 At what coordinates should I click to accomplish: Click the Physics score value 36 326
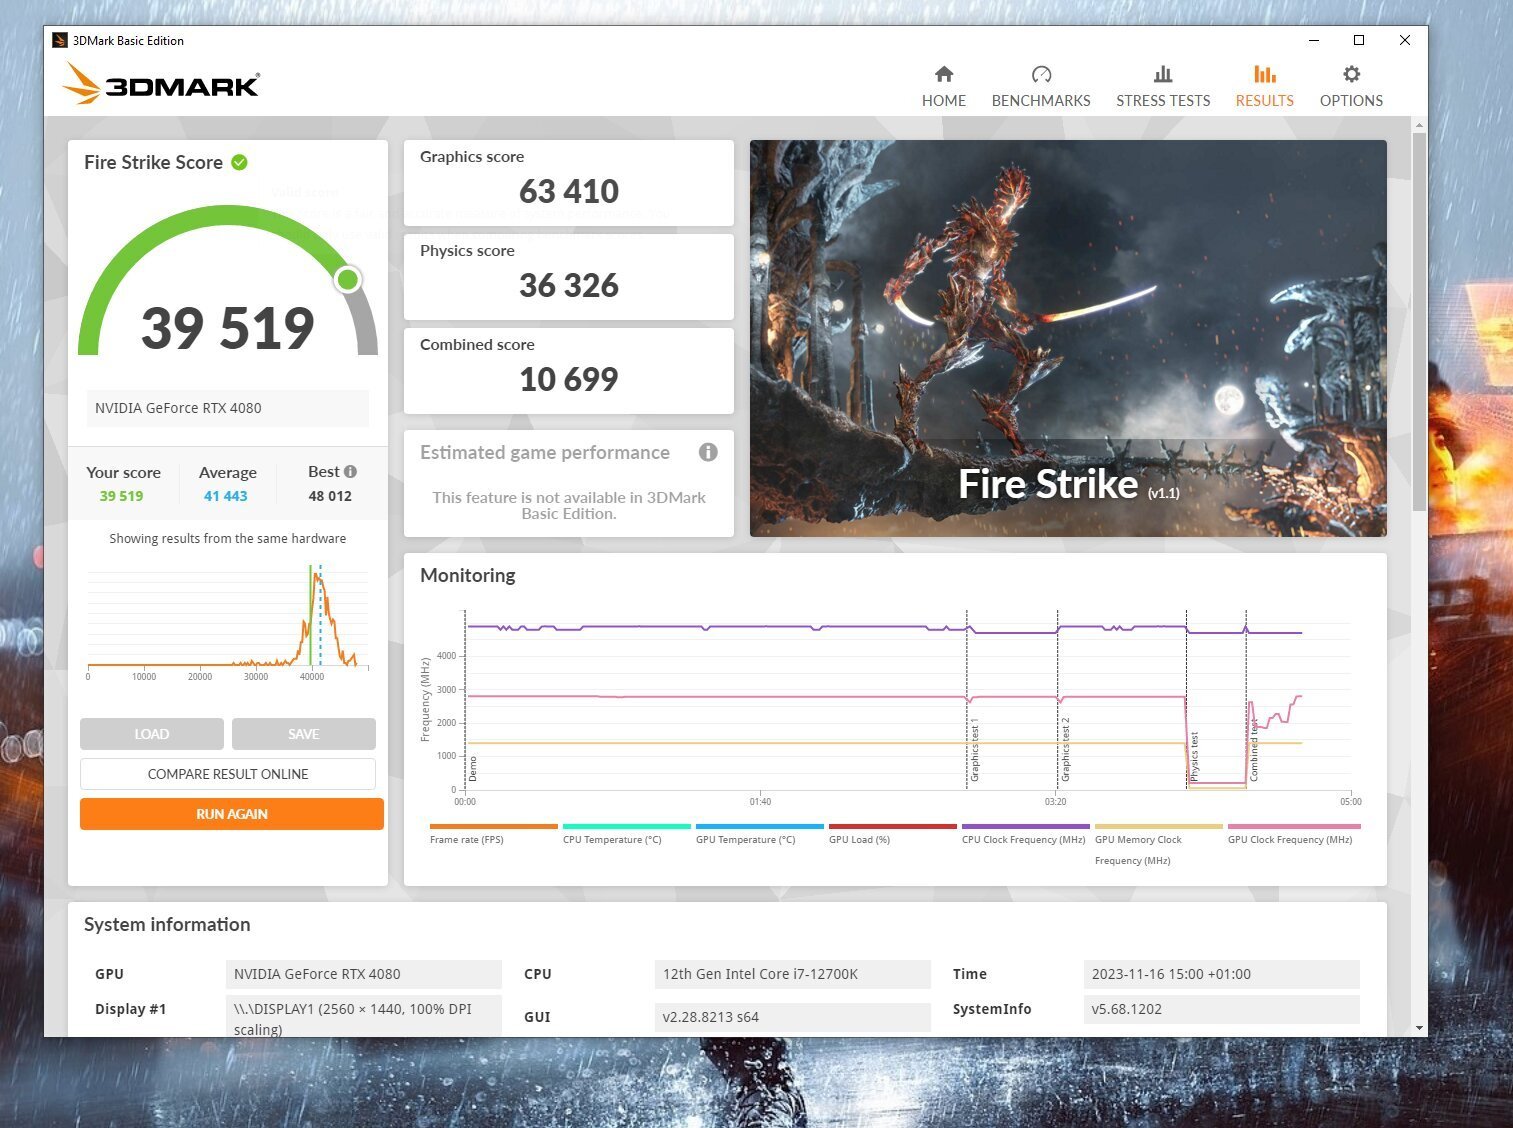point(569,285)
